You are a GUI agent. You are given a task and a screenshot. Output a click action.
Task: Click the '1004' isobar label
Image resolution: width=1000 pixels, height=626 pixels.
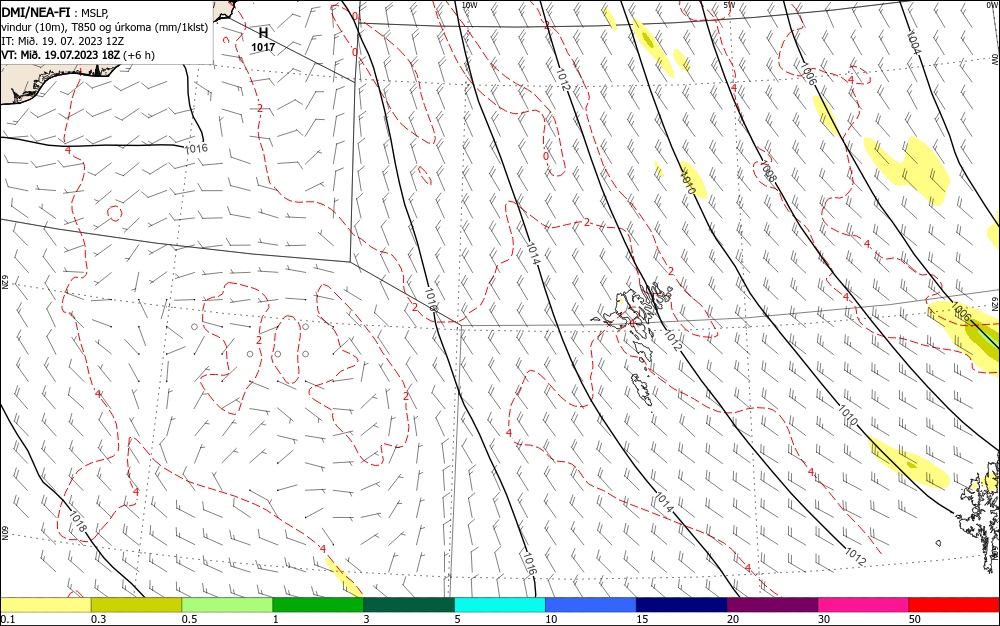913,43
